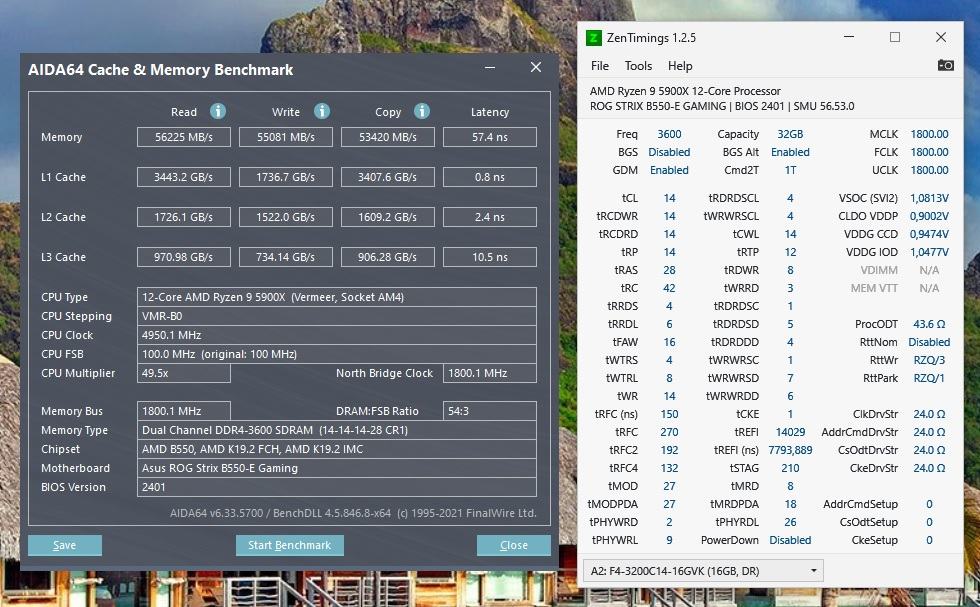Click the DRAM:FSB Ratio 54:3 field
This screenshot has width=980, height=607.
490,411
